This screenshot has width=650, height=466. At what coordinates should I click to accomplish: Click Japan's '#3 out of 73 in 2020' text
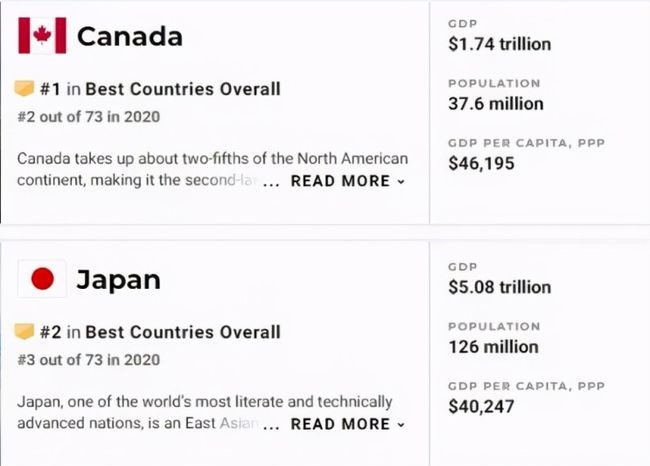[89, 359]
